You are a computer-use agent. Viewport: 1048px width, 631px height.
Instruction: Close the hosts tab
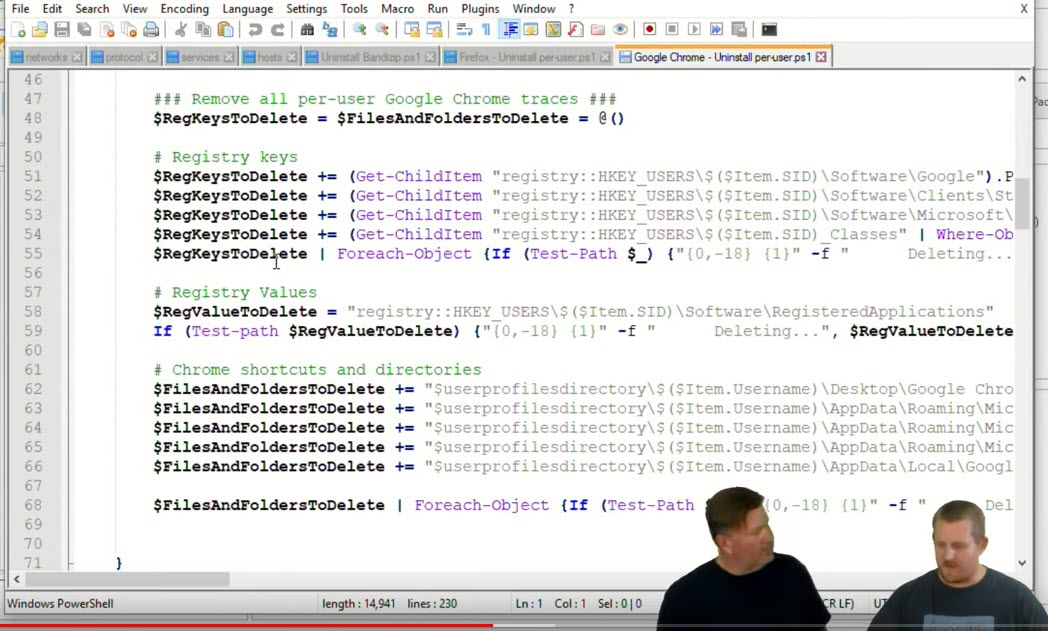click(x=291, y=57)
